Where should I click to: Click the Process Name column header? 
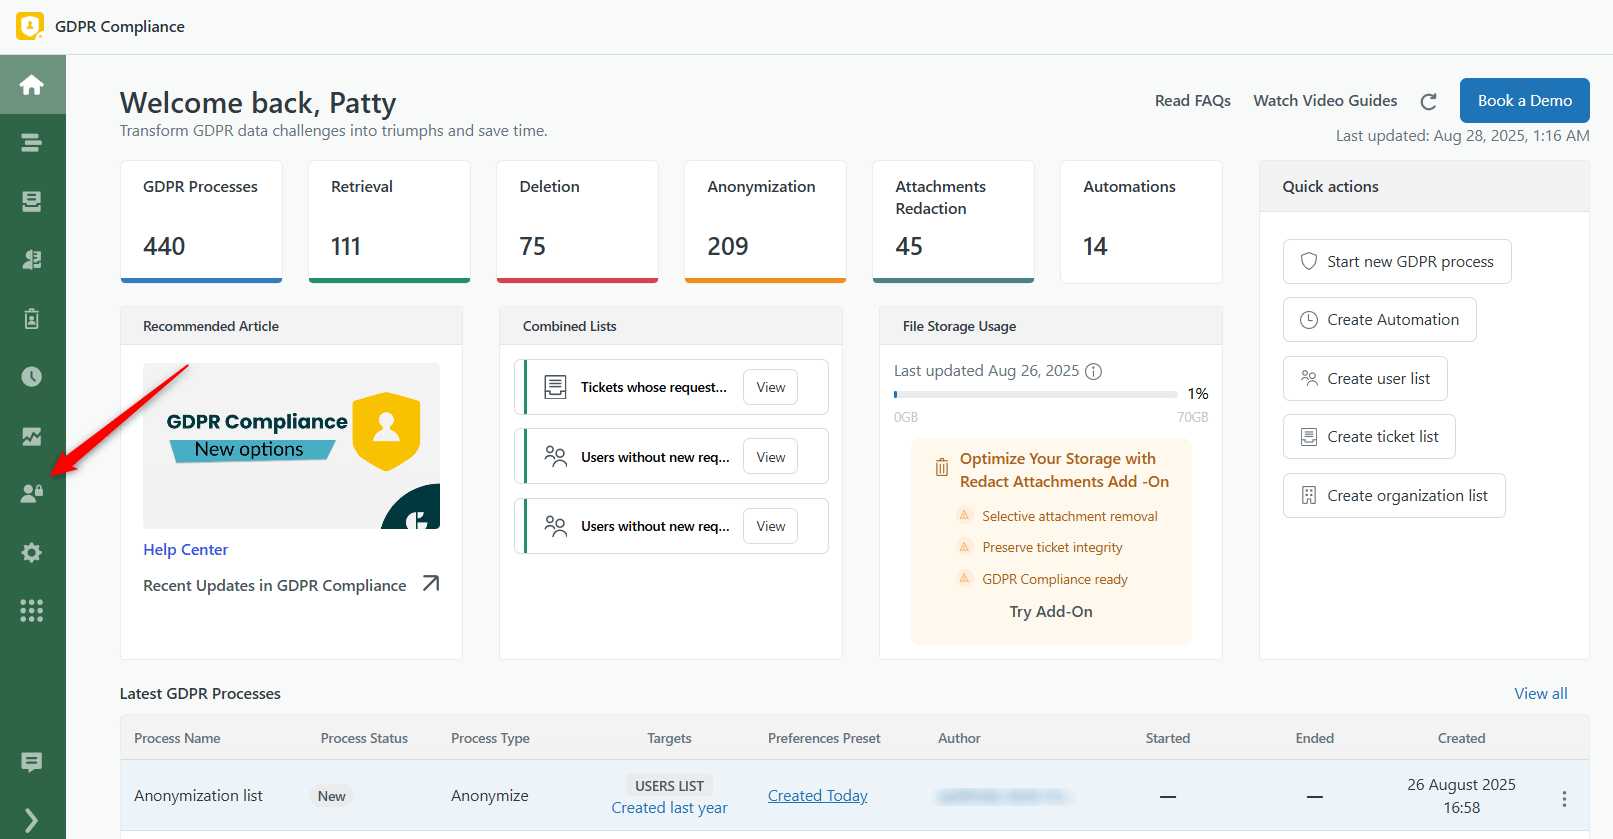(177, 739)
